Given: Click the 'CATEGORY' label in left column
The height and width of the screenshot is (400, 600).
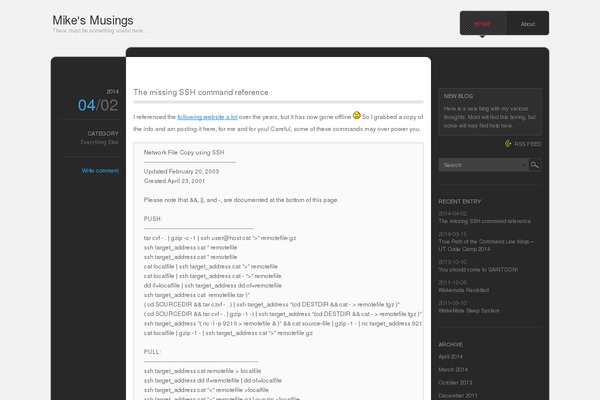Looking at the screenshot, I should (103, 134).
